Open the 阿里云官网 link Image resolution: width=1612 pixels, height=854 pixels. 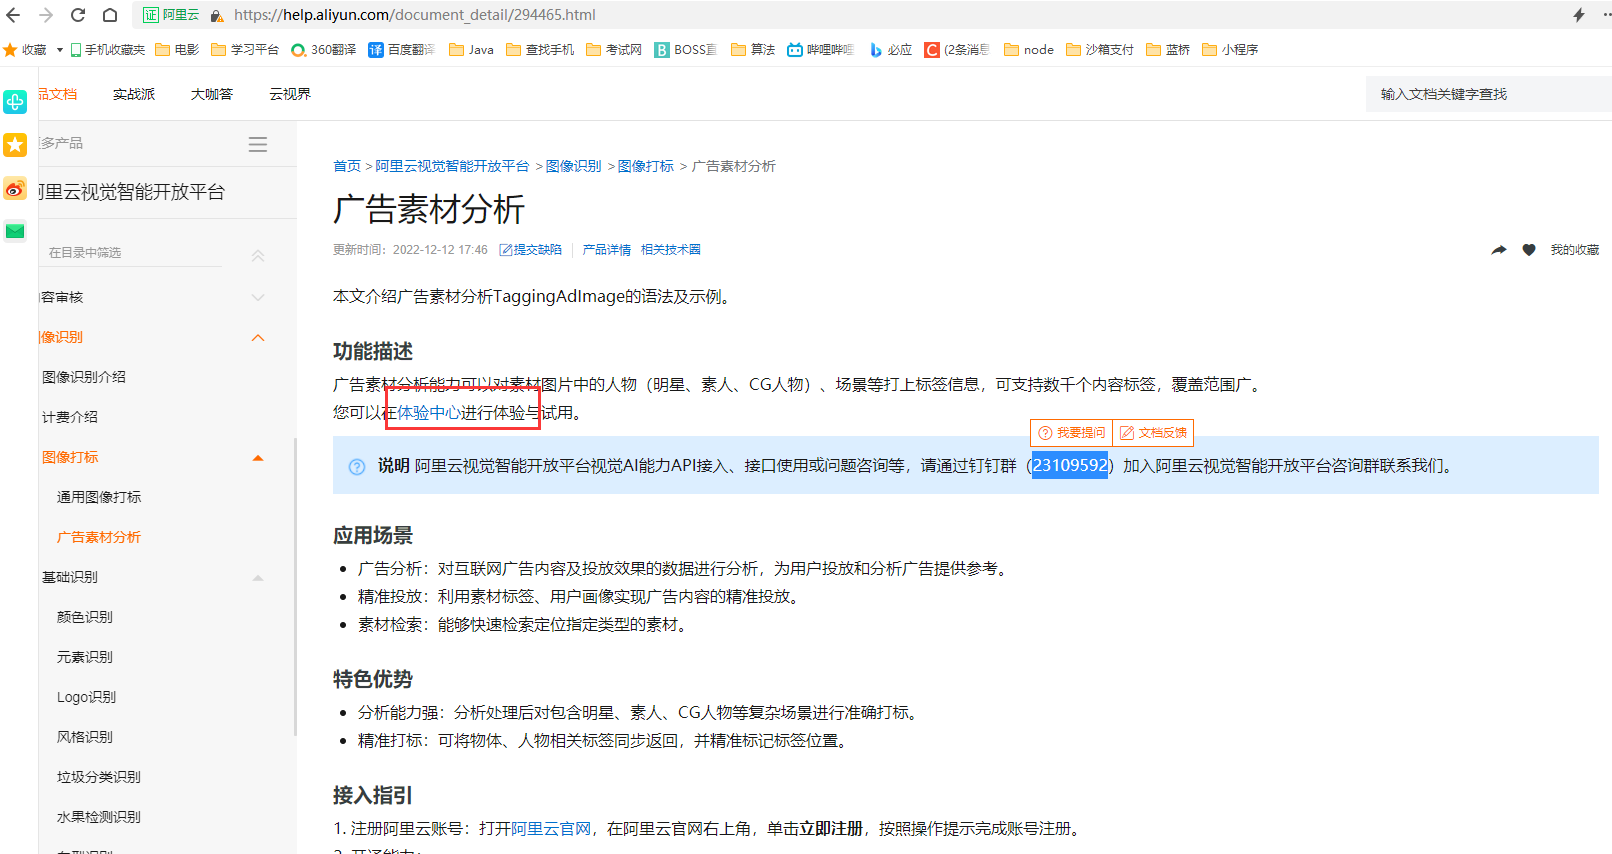551,829
